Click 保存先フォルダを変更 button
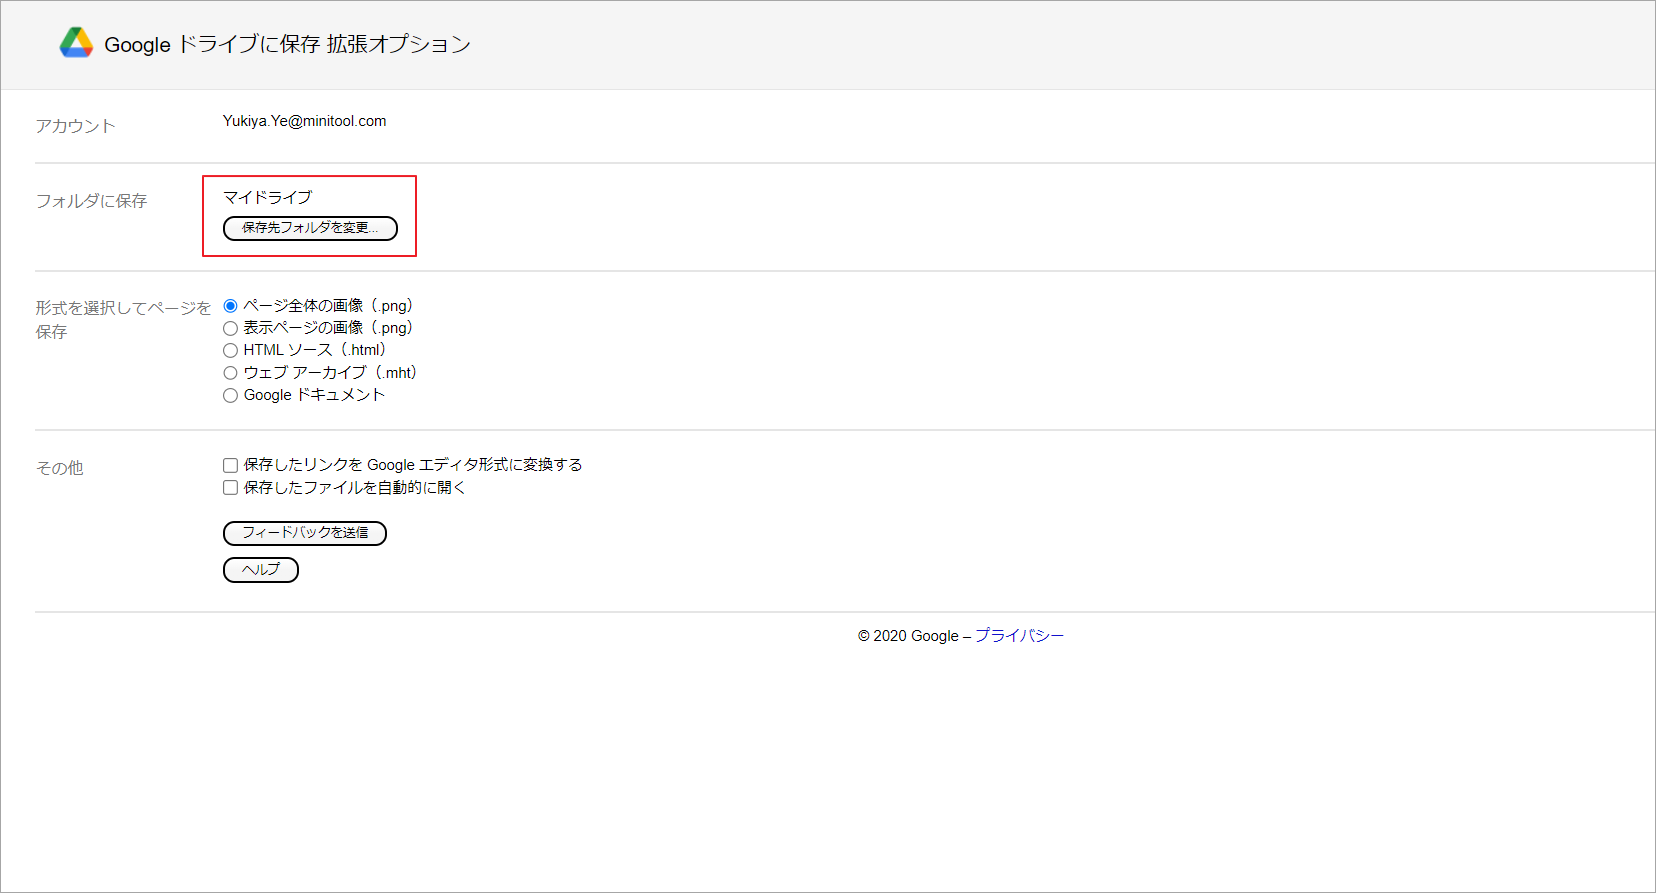Image resolution: width=1656 pixels, height=893 pixels. tap(310, 228)
